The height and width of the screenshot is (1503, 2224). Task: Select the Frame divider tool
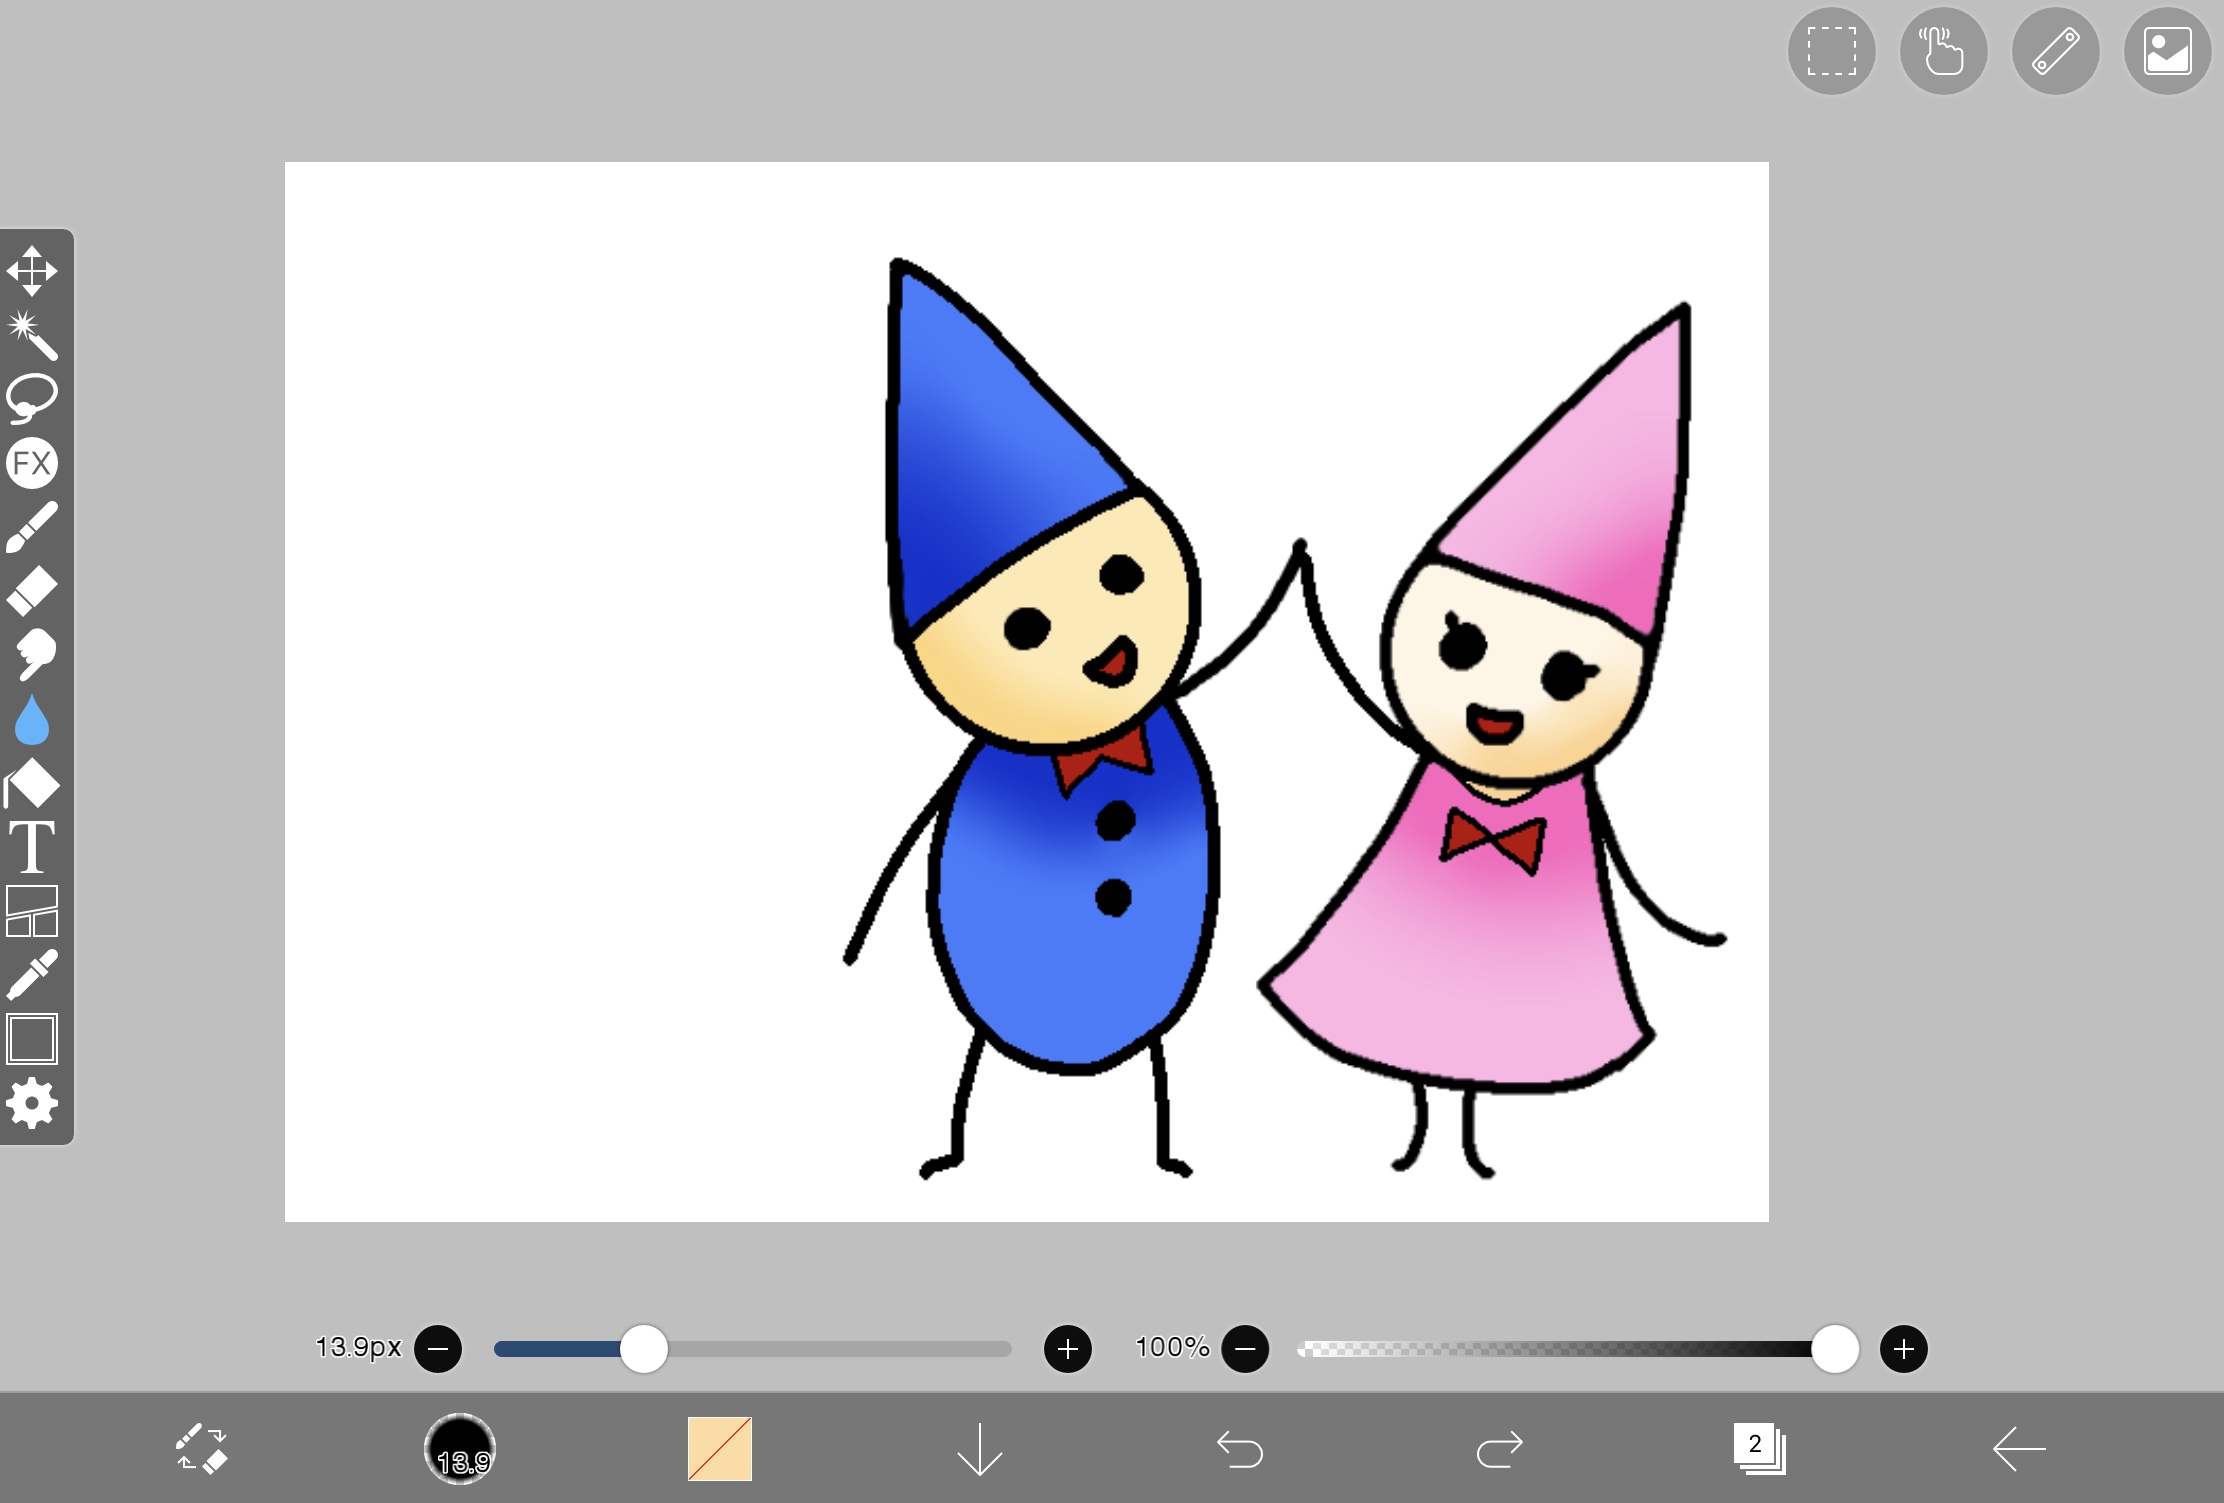(32, 911)
